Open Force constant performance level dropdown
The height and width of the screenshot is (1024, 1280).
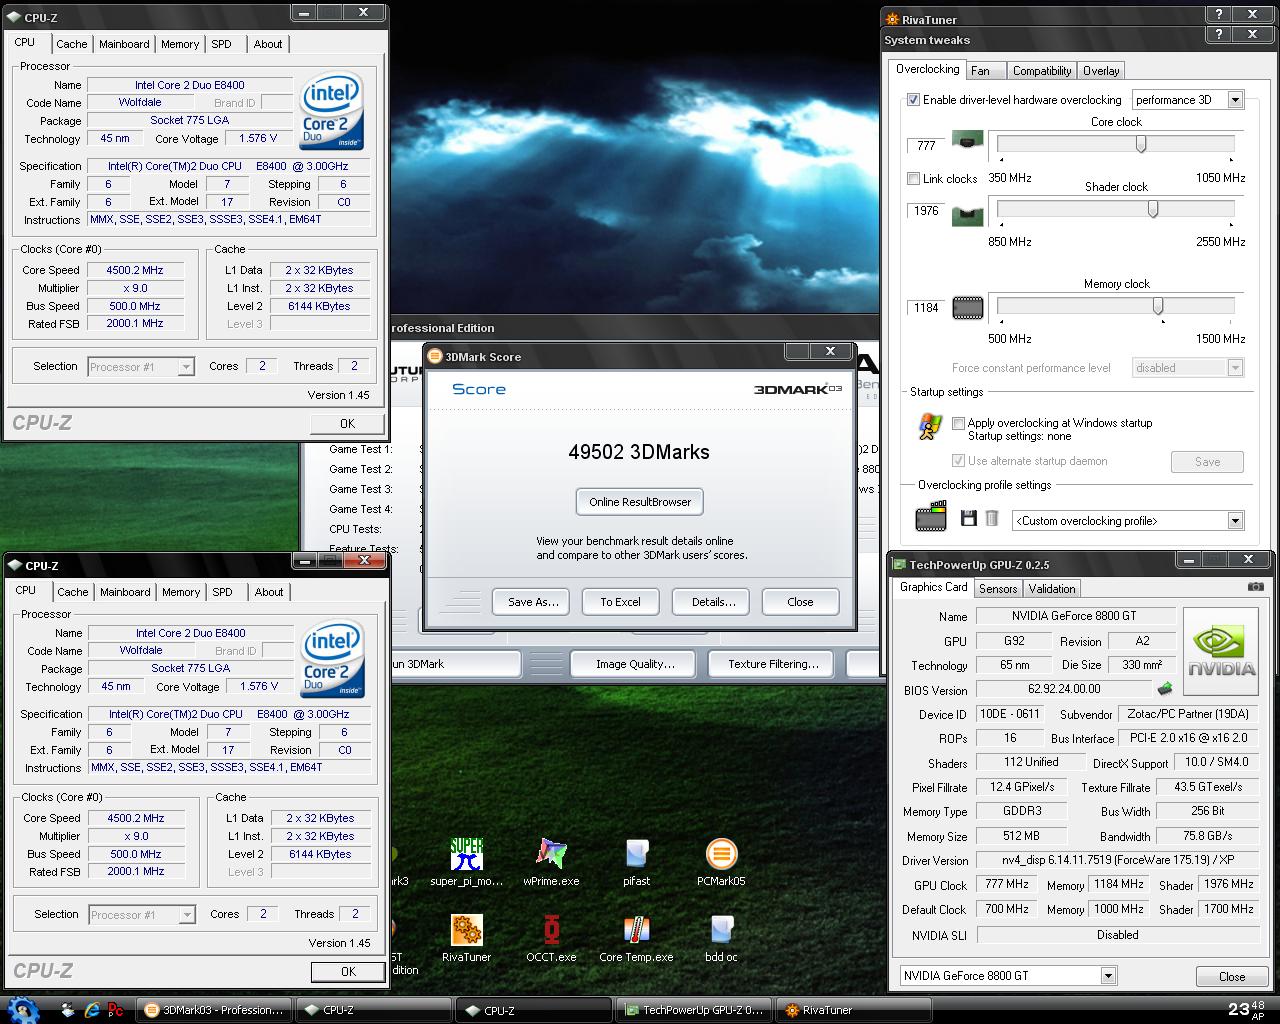click(x=1235, y=368)
